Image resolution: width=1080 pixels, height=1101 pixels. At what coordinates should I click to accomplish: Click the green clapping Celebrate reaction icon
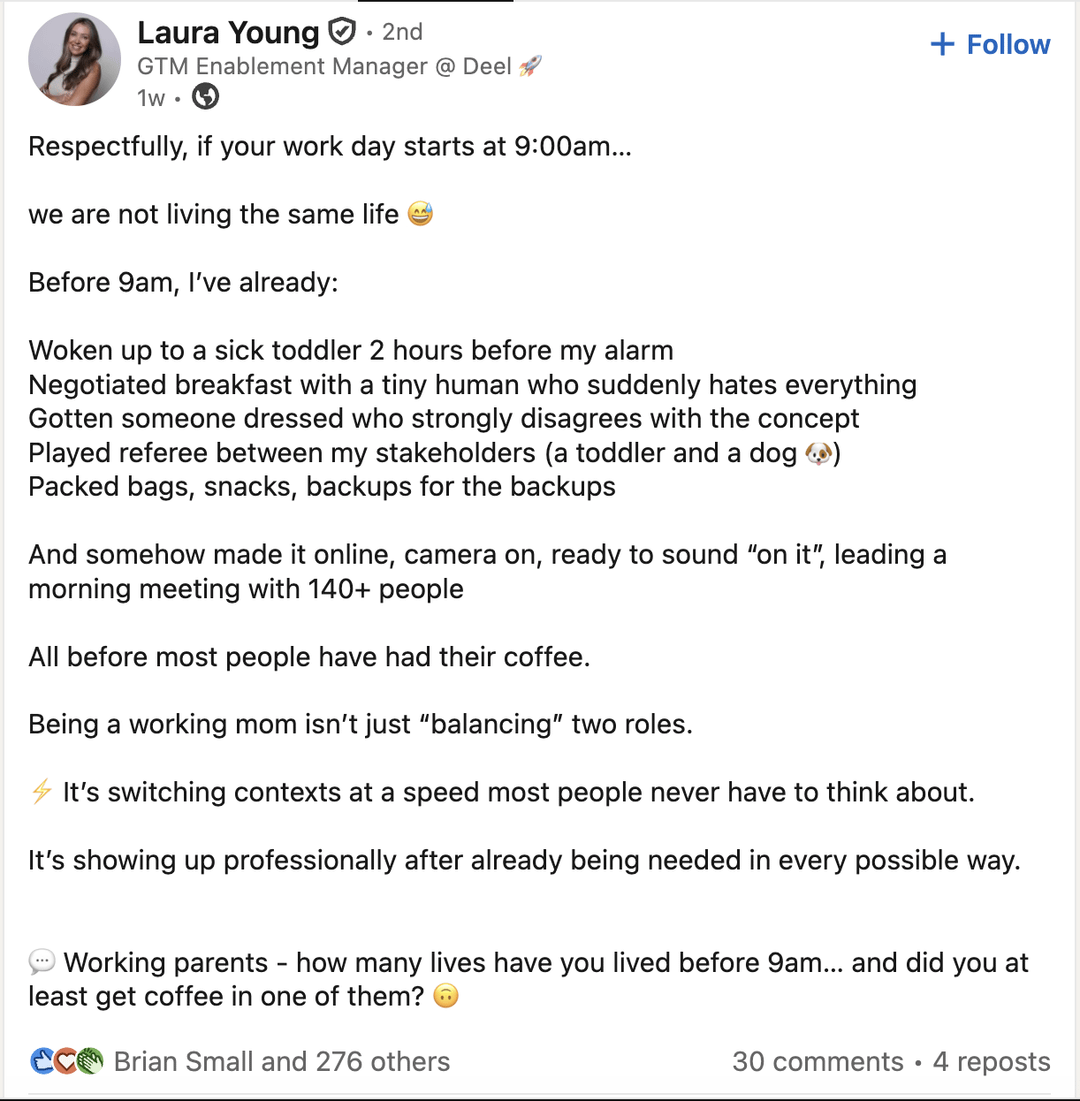tap(89, 1061)
